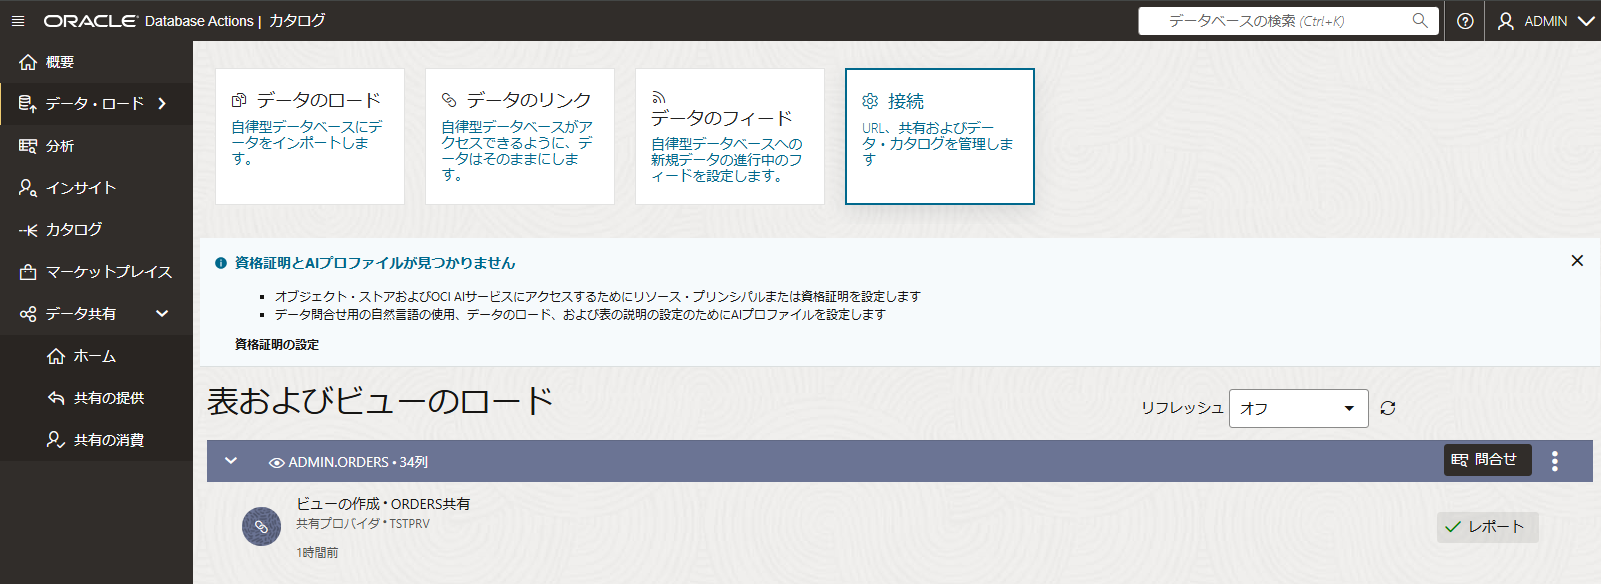Close the credentials notification banner
The width and height of the screenshot is (1601, 584).
point(1577,261)
